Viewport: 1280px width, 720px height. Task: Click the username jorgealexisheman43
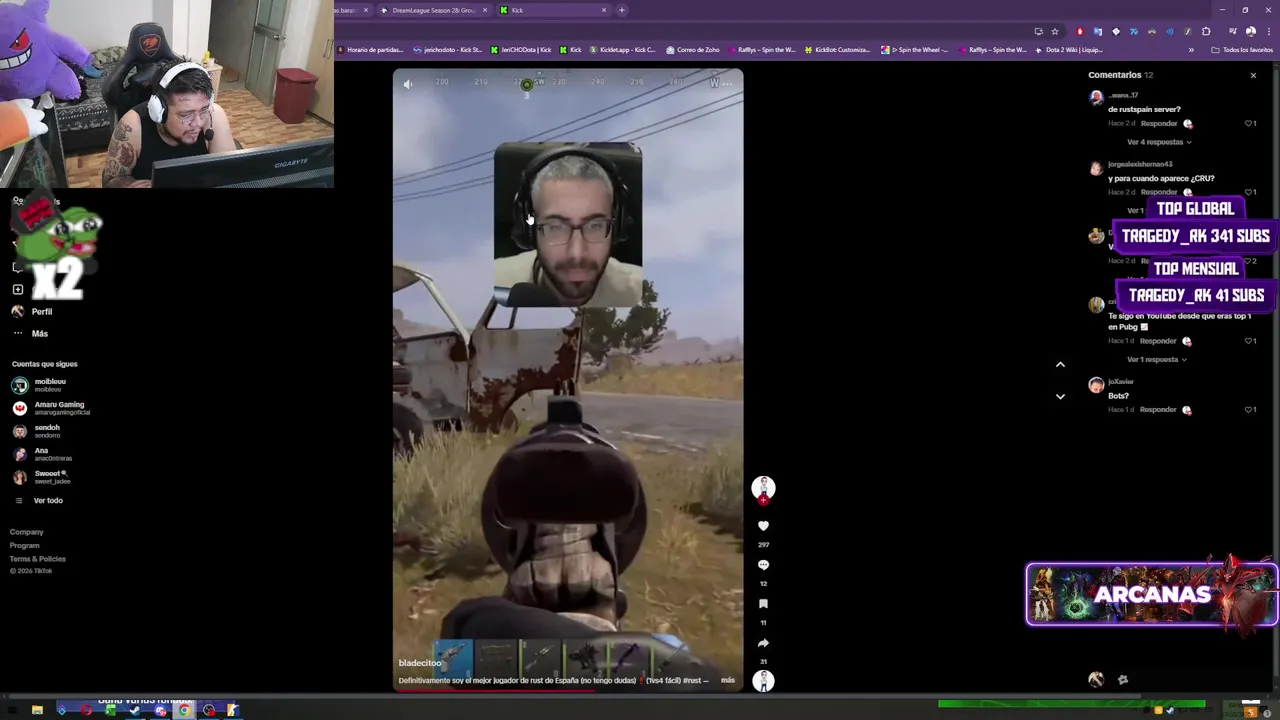coord(1140,164)
